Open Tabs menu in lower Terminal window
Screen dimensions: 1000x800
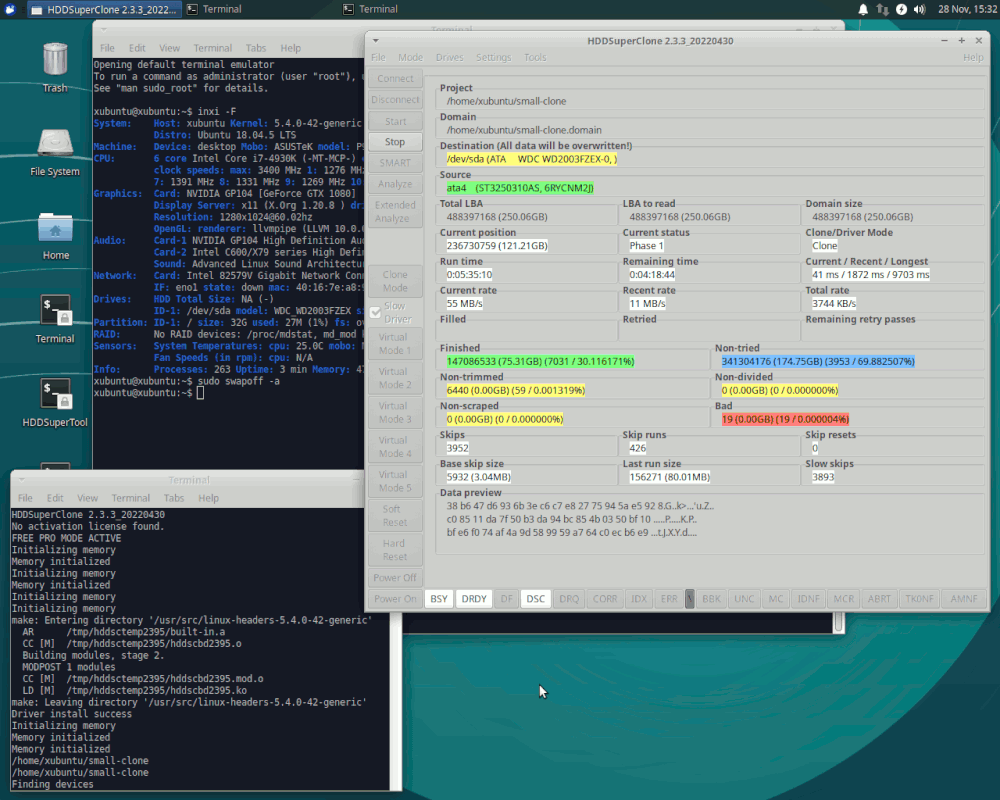[x=173, y=498]
